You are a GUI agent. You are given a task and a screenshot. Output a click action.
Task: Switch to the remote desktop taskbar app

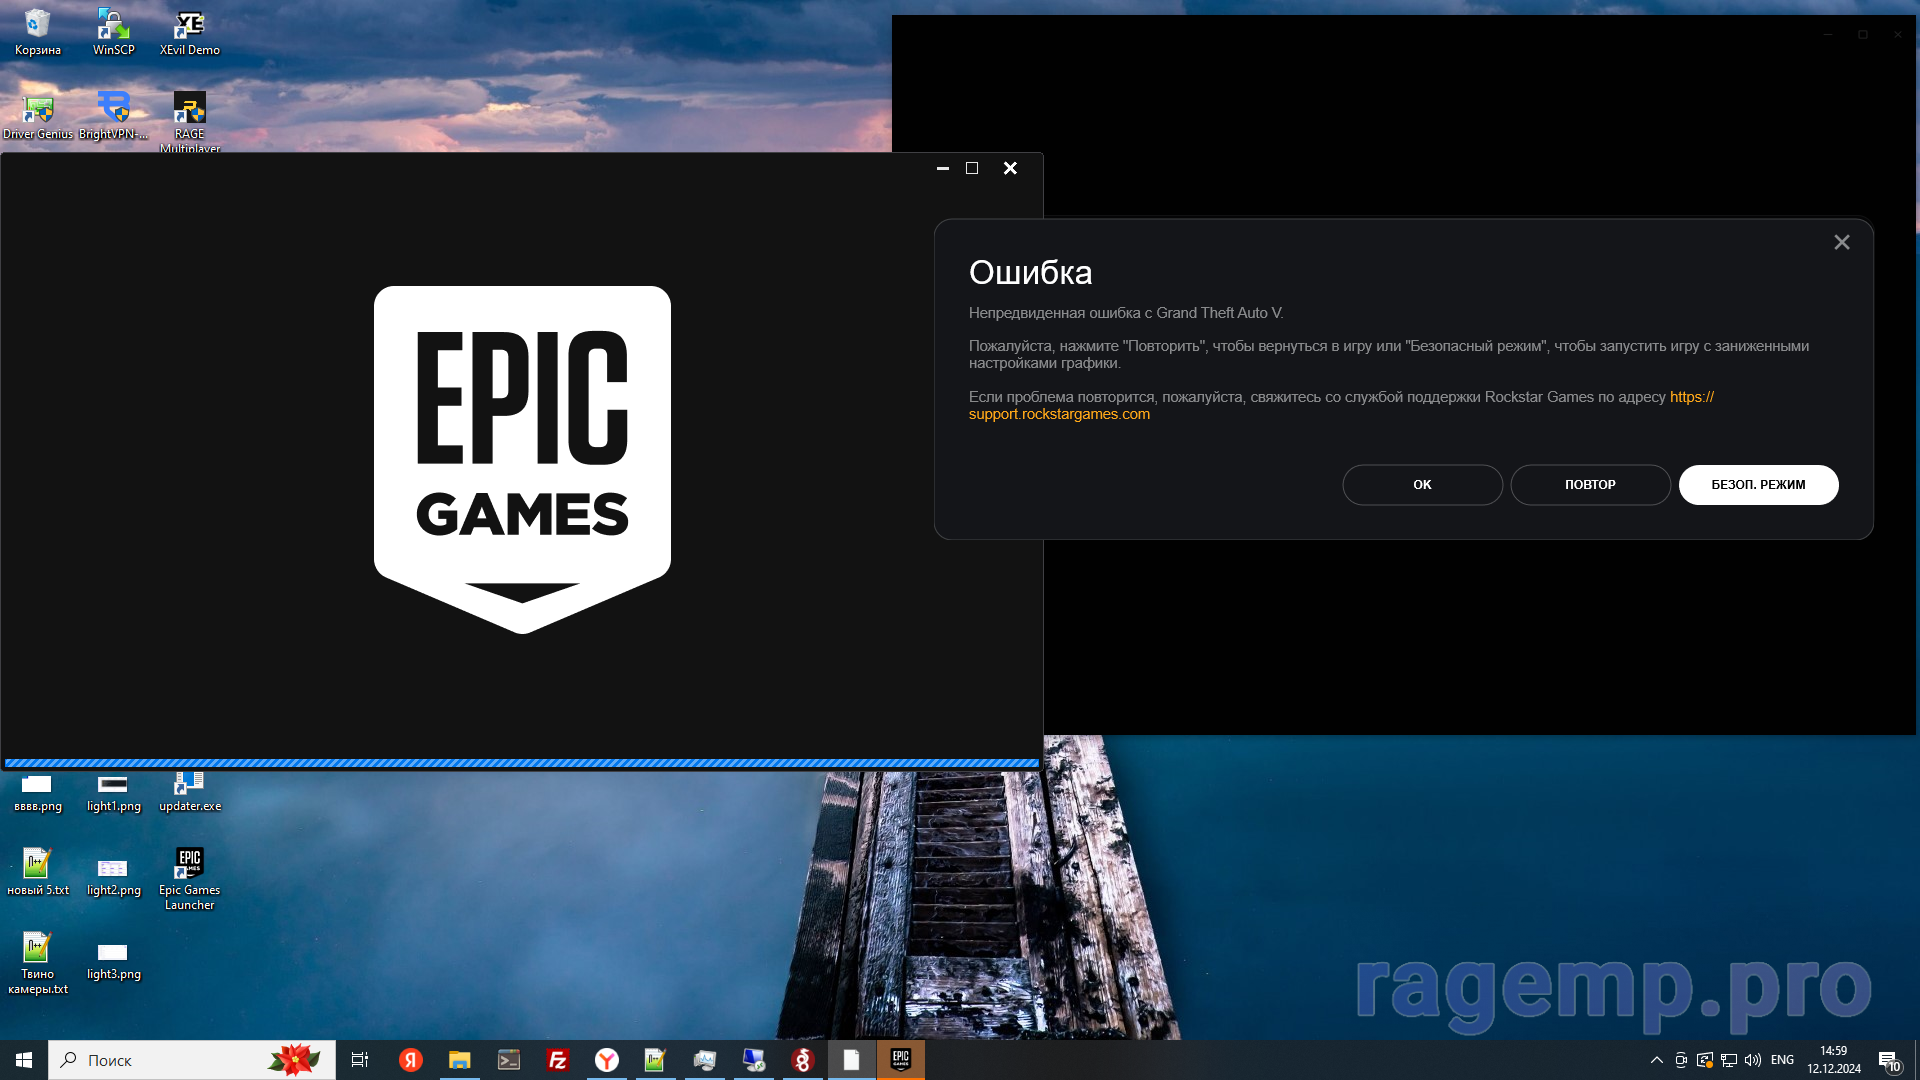(x=754, y=1060)
